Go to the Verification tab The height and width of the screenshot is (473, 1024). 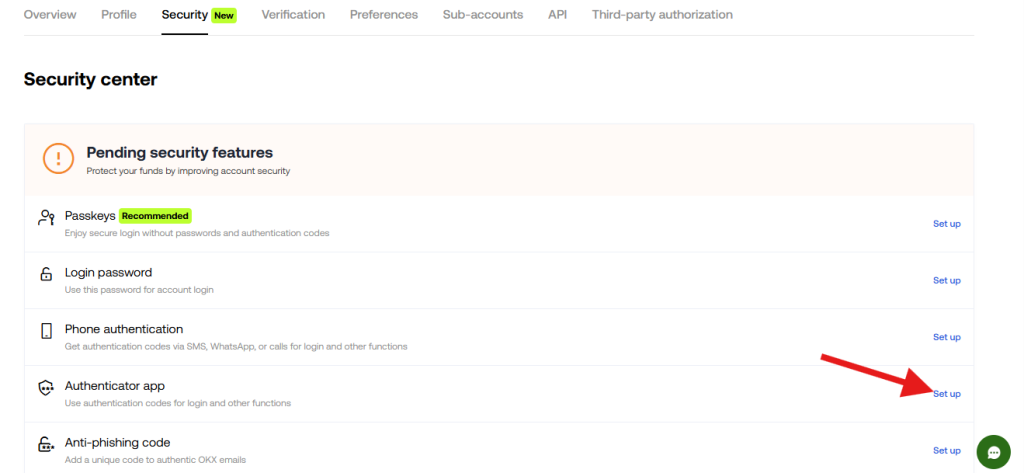coord(293,15)
